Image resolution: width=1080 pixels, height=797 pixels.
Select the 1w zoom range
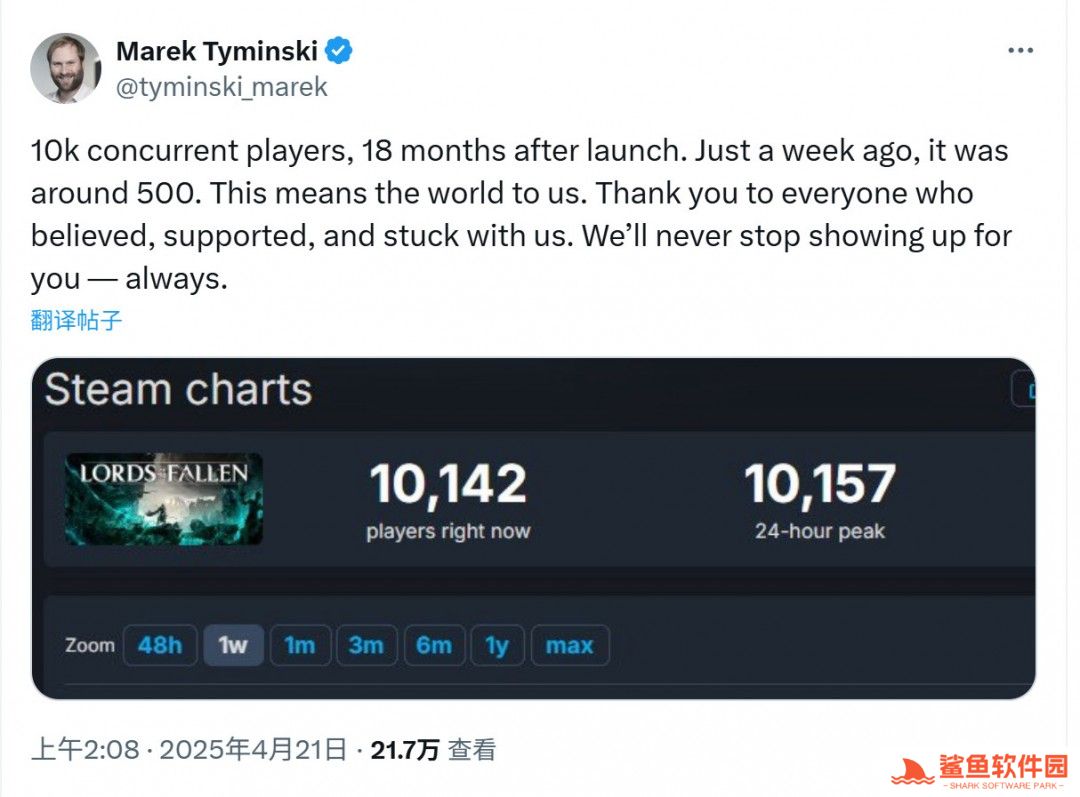pos(233,645)
